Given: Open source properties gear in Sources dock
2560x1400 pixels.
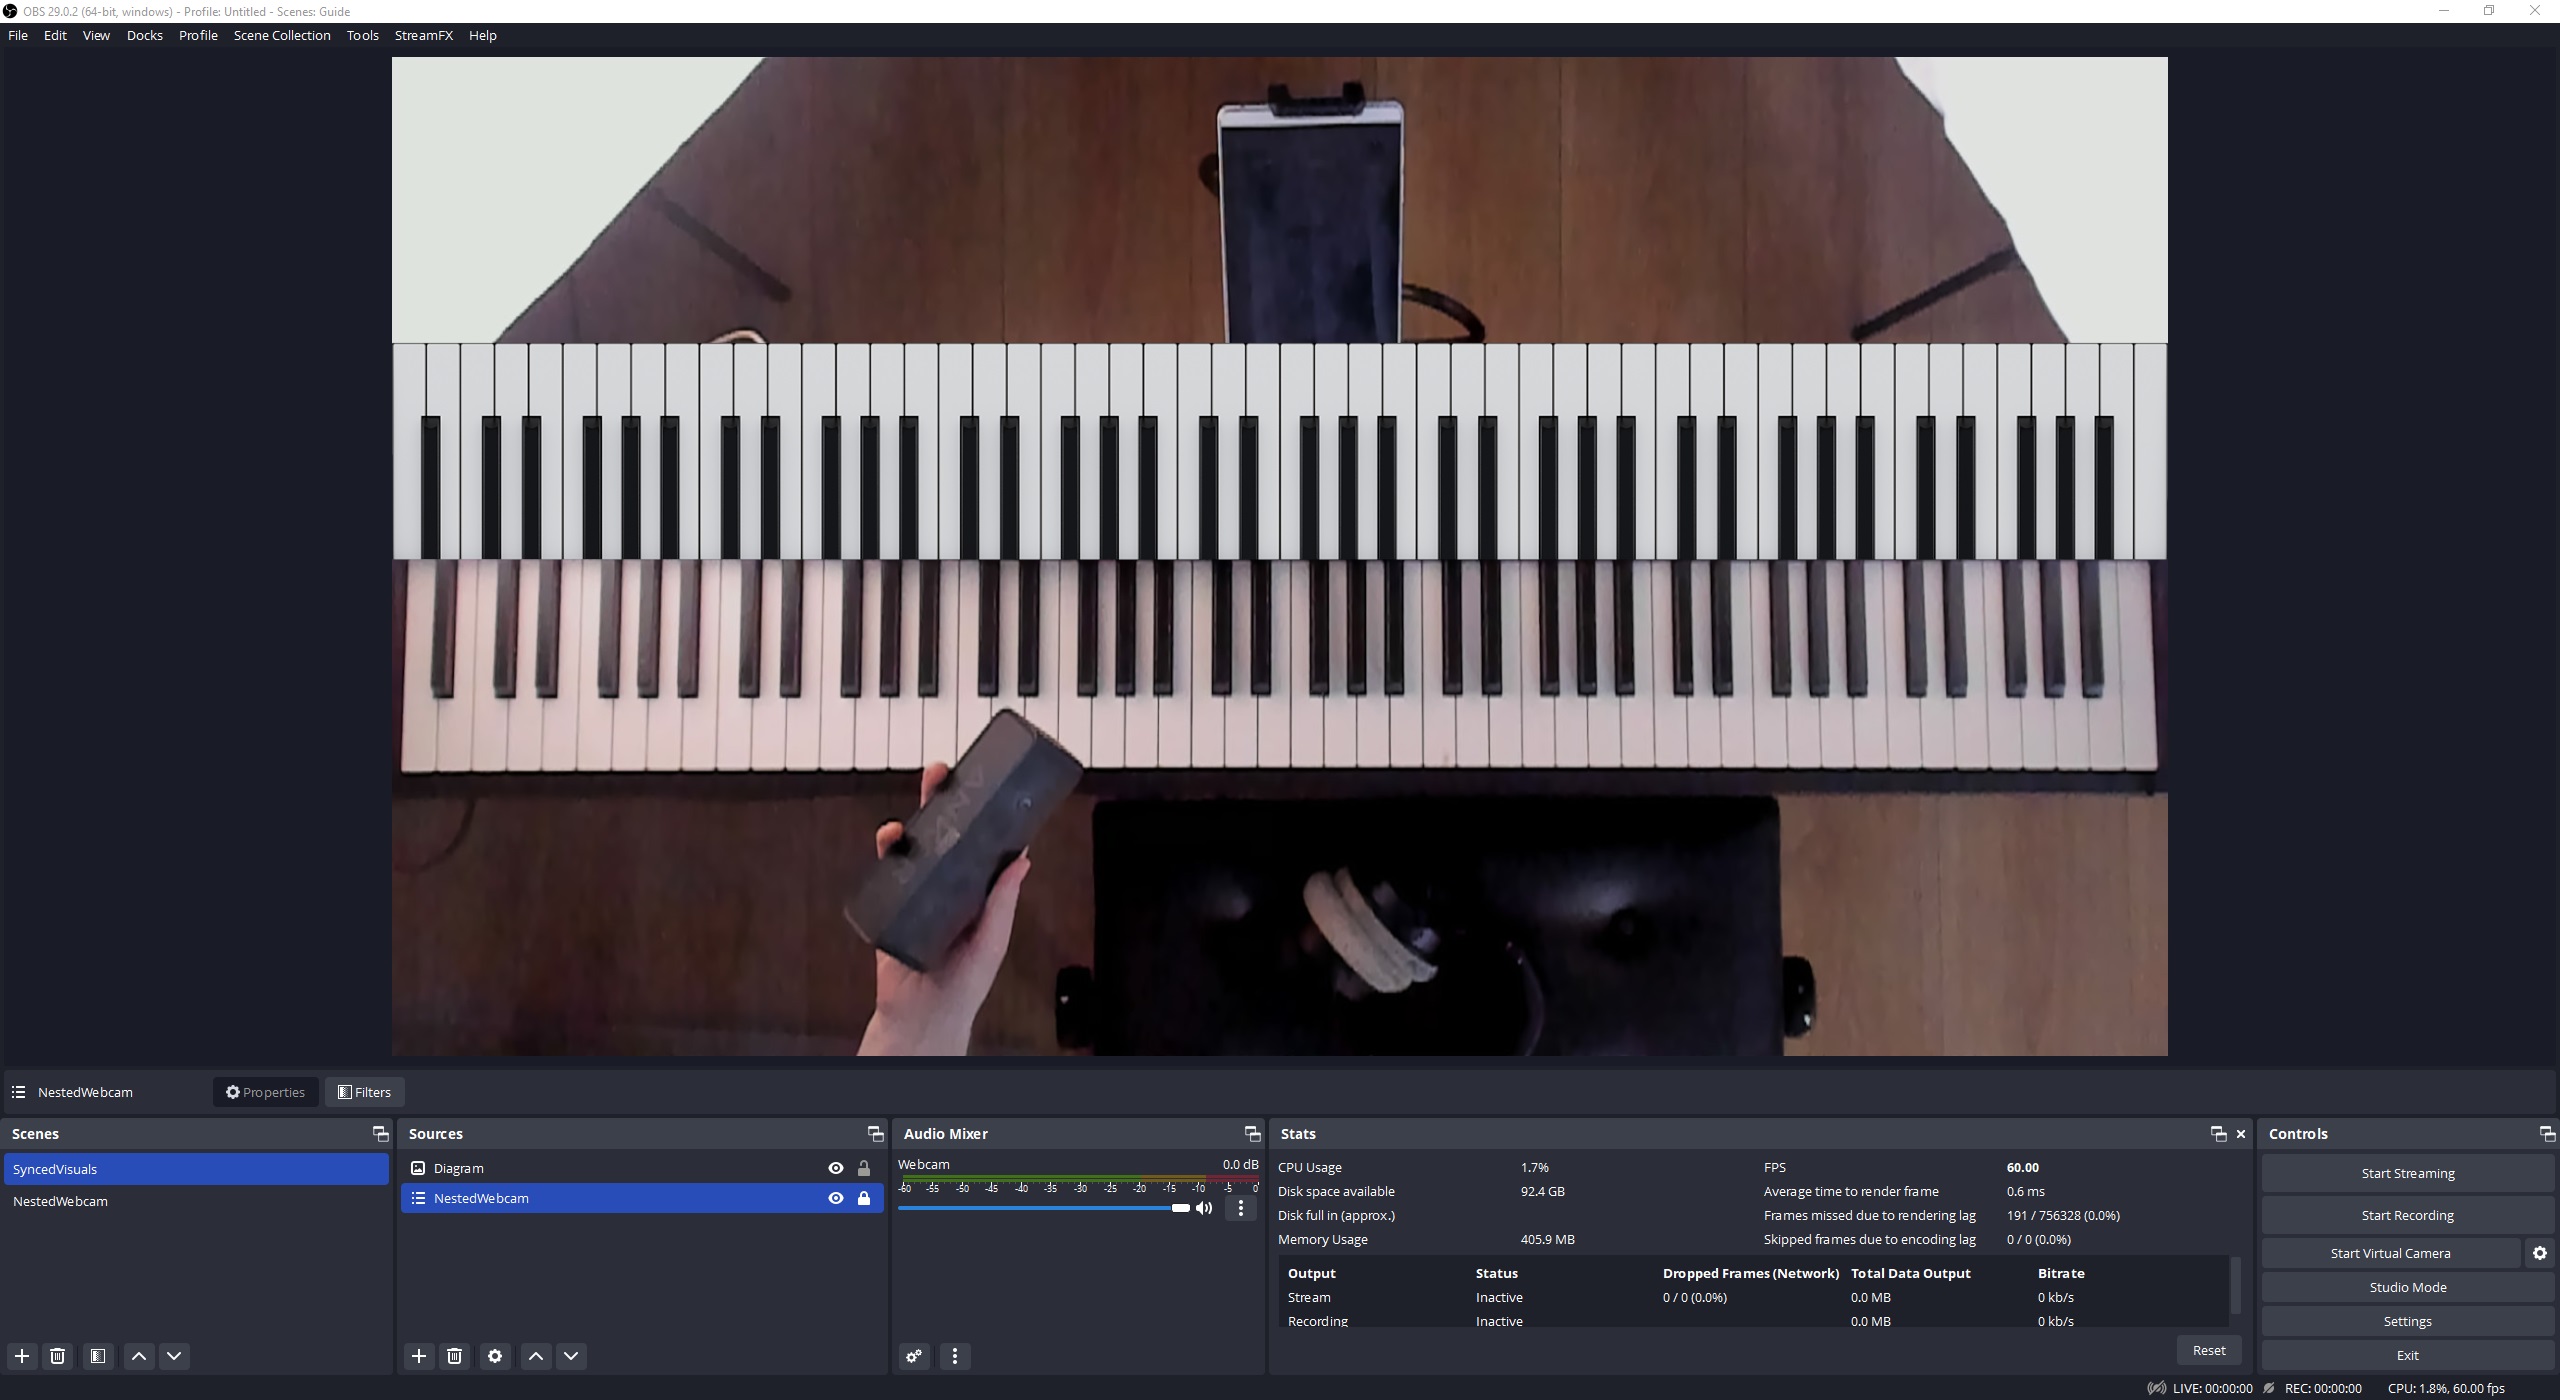Looking at the screenshot, I should pos(495,1356).
